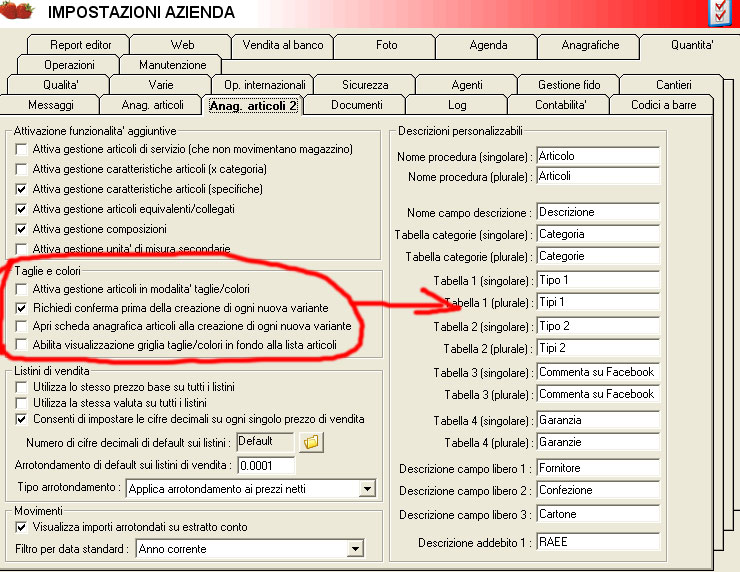Go to the Foto tab
This screenshot has width=740, height=572.
click(x=386, y=45)
